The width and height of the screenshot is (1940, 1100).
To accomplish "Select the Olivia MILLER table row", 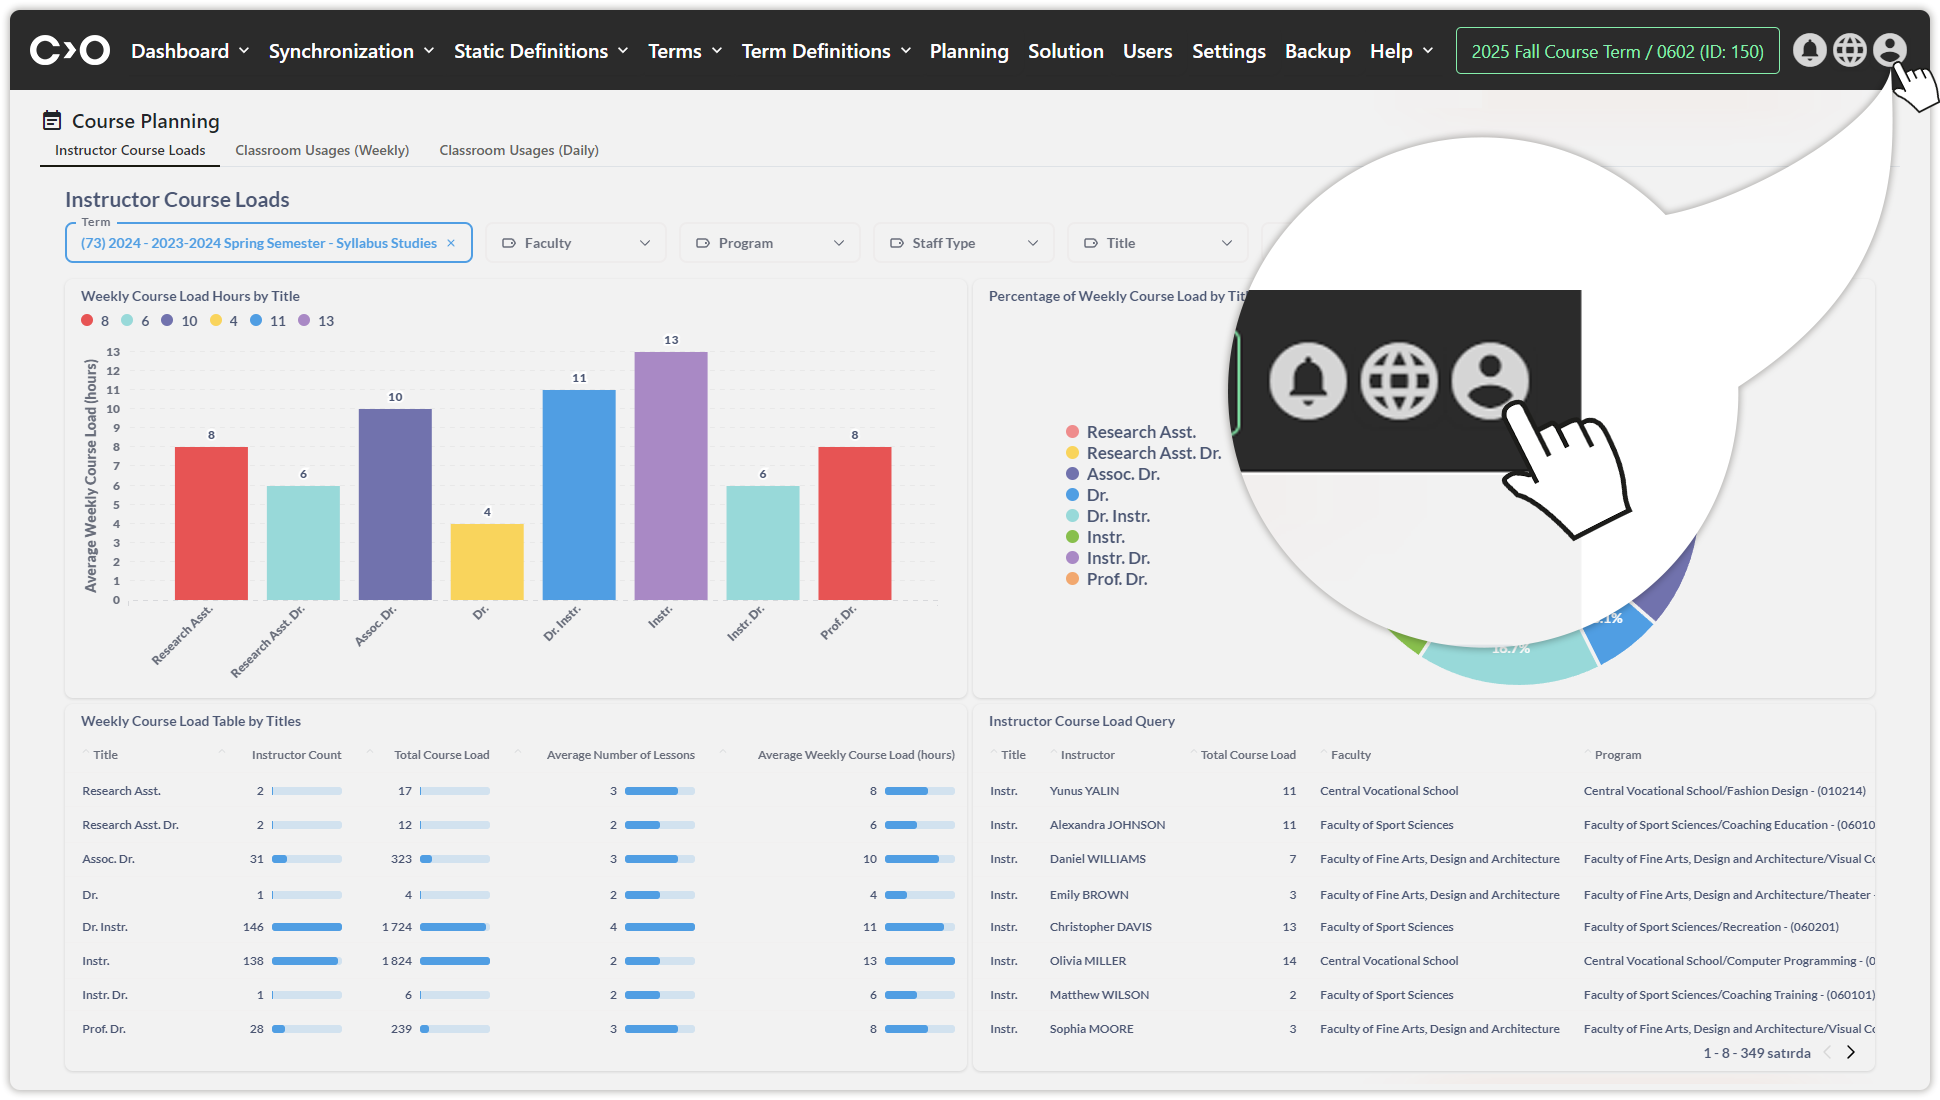I will (x=1087, y=961).
